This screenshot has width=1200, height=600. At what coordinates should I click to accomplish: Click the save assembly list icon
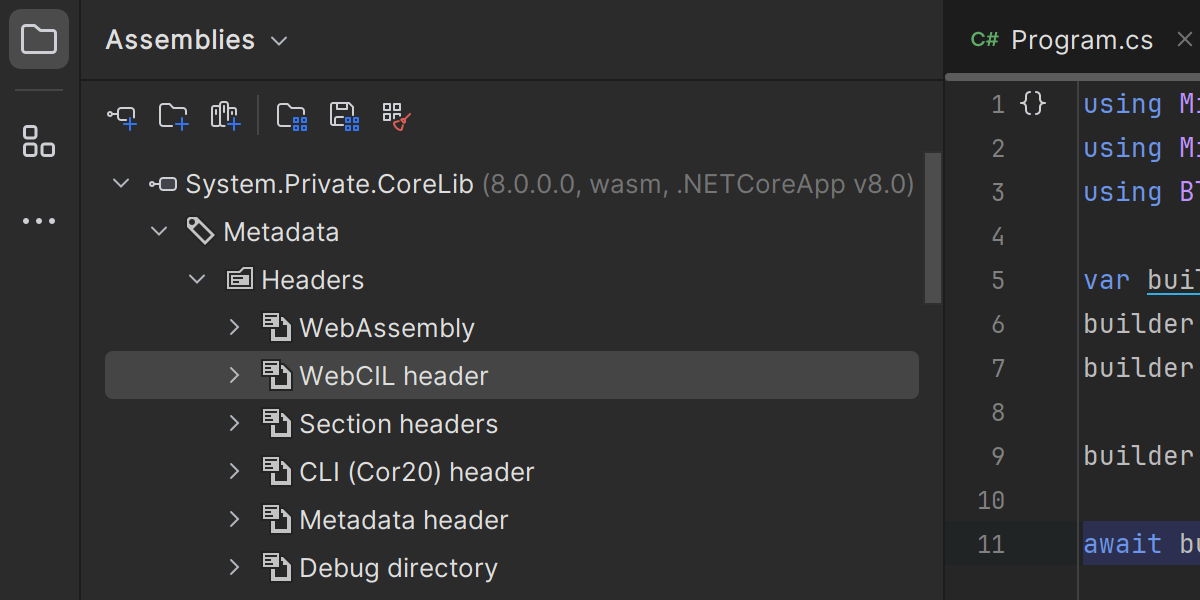click(344, 117)
